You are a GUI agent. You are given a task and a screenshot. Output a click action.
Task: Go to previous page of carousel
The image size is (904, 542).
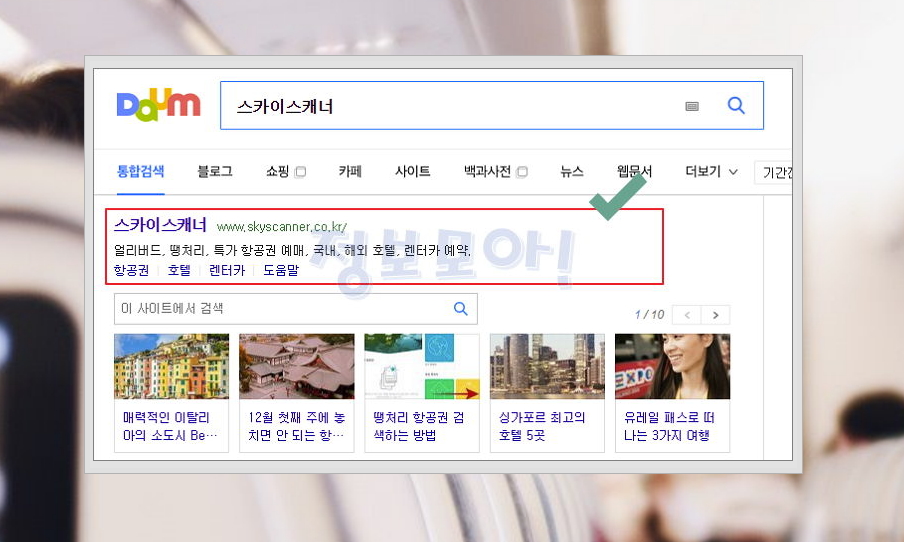tap(687, 315)
